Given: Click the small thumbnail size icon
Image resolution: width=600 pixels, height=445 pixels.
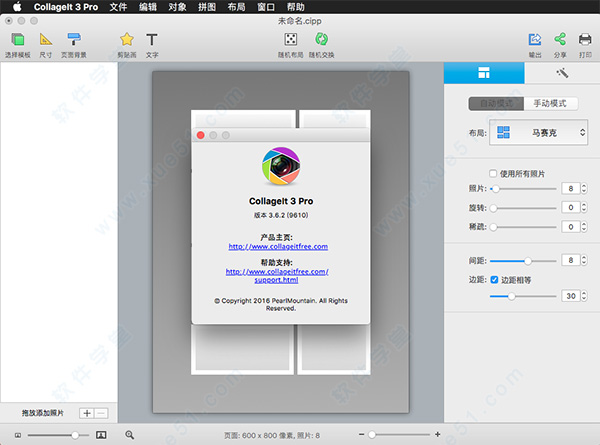Looking at the screenshot, I should click(x=18, y=435).
